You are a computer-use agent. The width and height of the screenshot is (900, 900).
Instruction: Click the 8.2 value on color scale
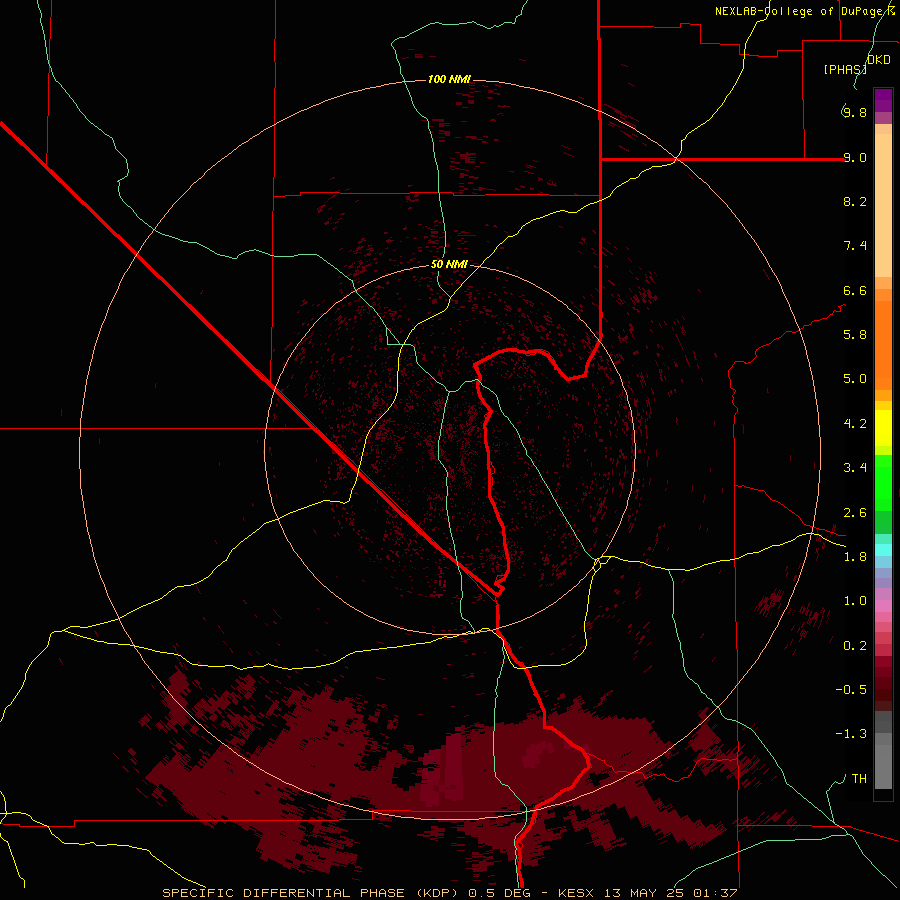pos(855,201)
